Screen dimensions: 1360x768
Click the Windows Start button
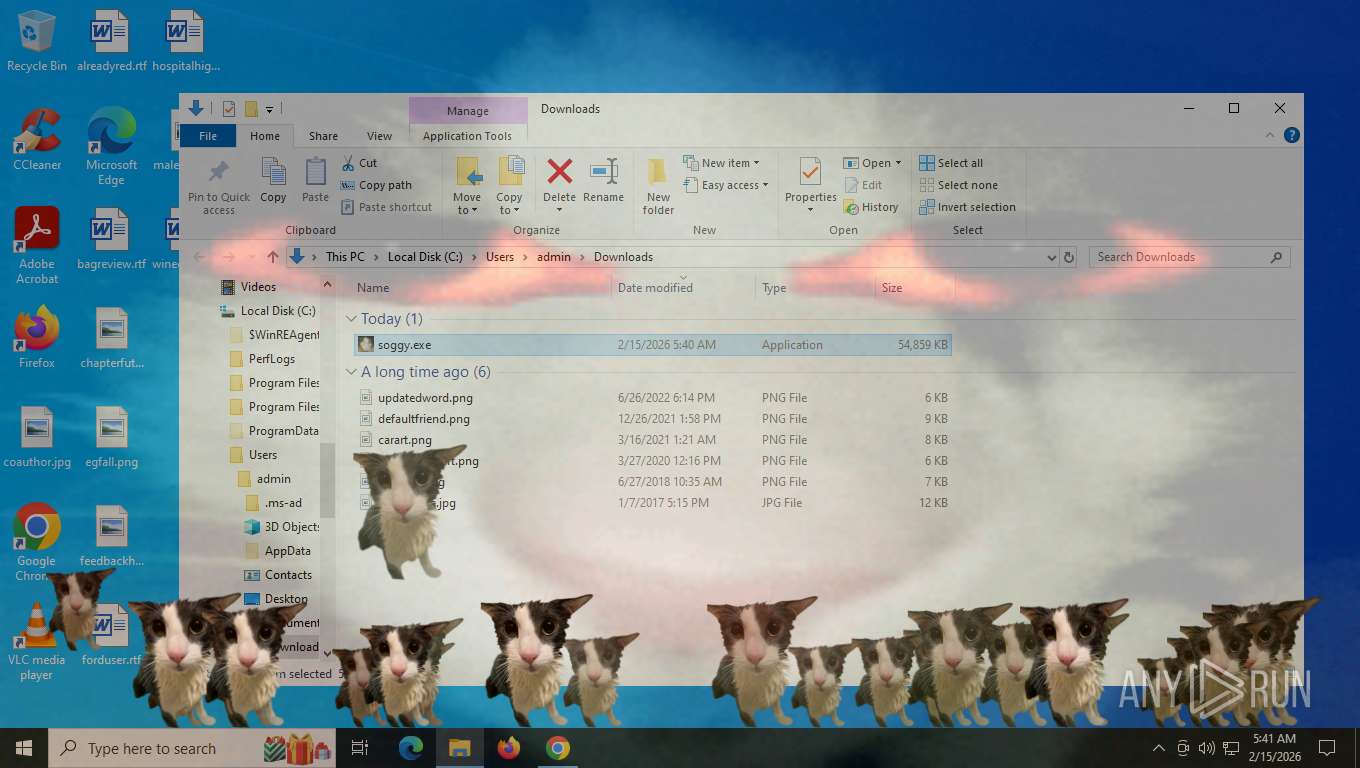pos(23,748)
